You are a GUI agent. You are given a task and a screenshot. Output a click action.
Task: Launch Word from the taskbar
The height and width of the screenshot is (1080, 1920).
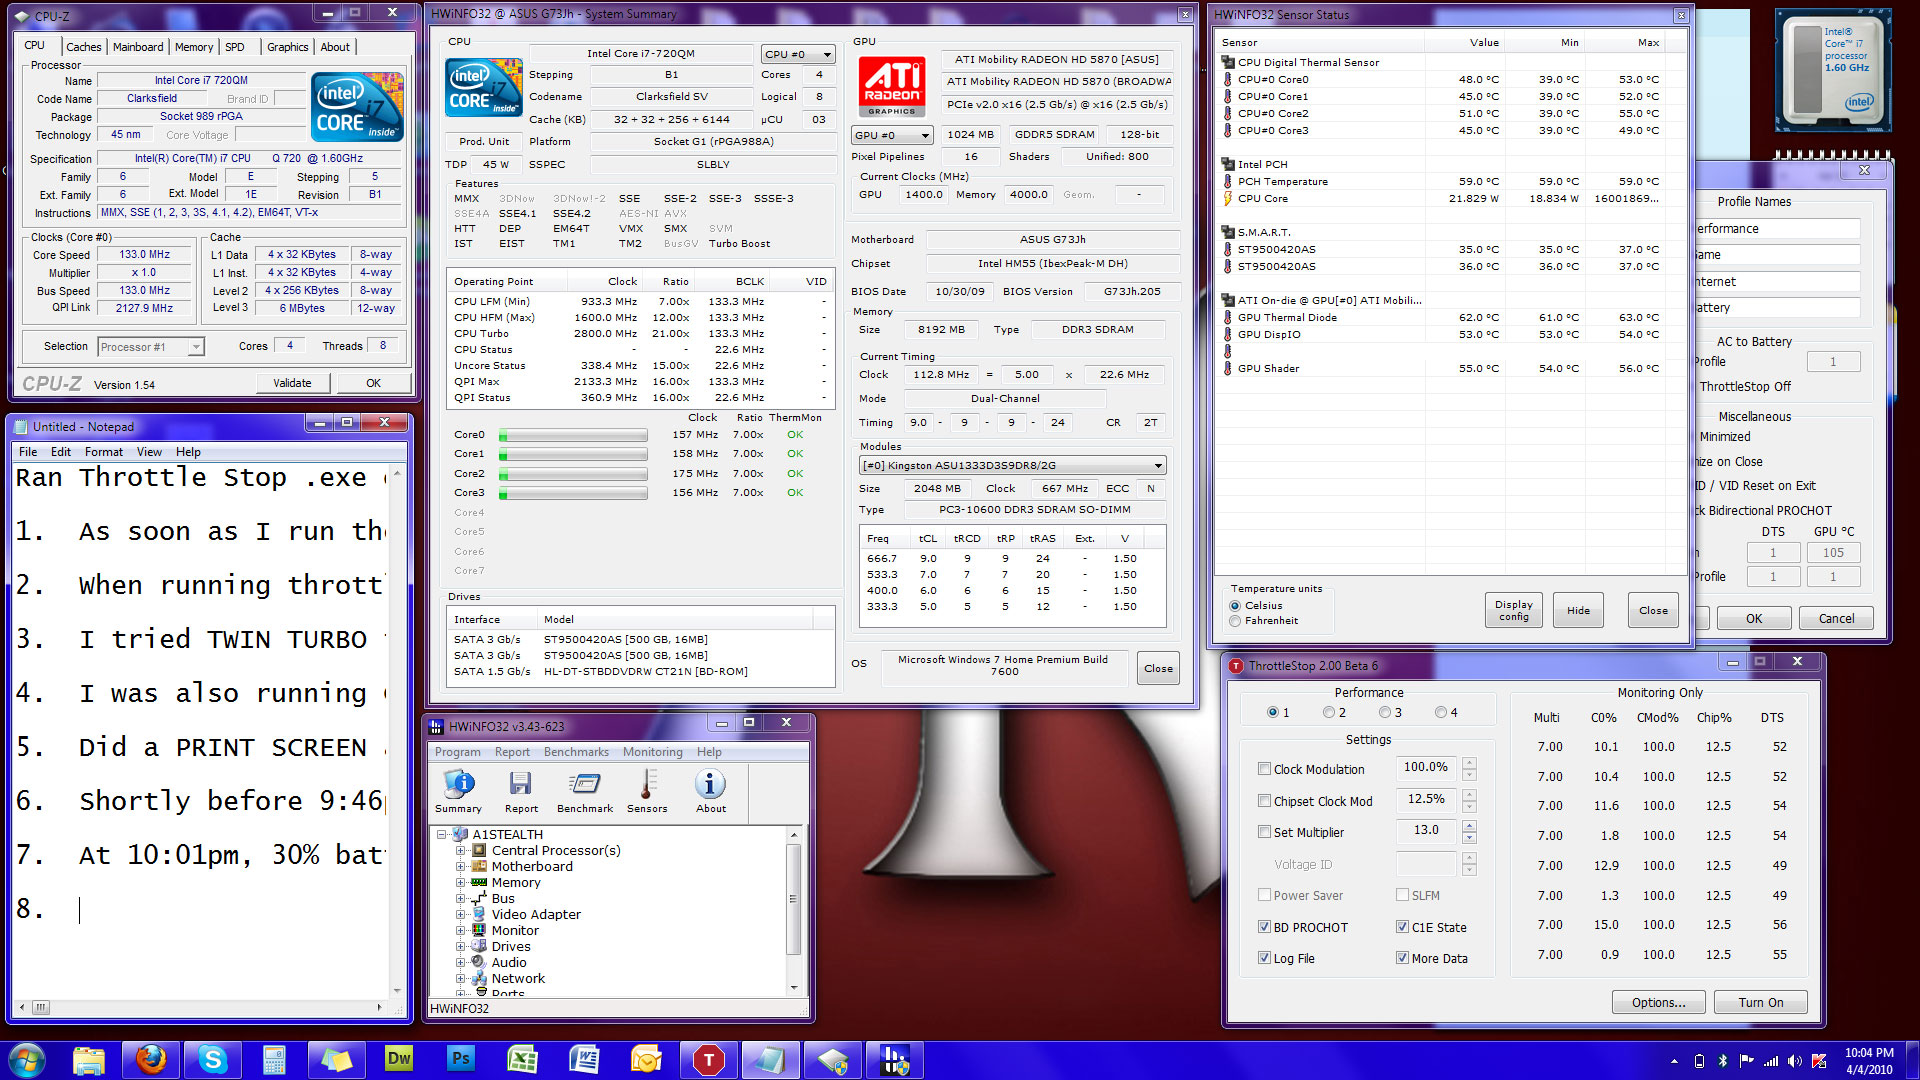[x=584, y=1060]
